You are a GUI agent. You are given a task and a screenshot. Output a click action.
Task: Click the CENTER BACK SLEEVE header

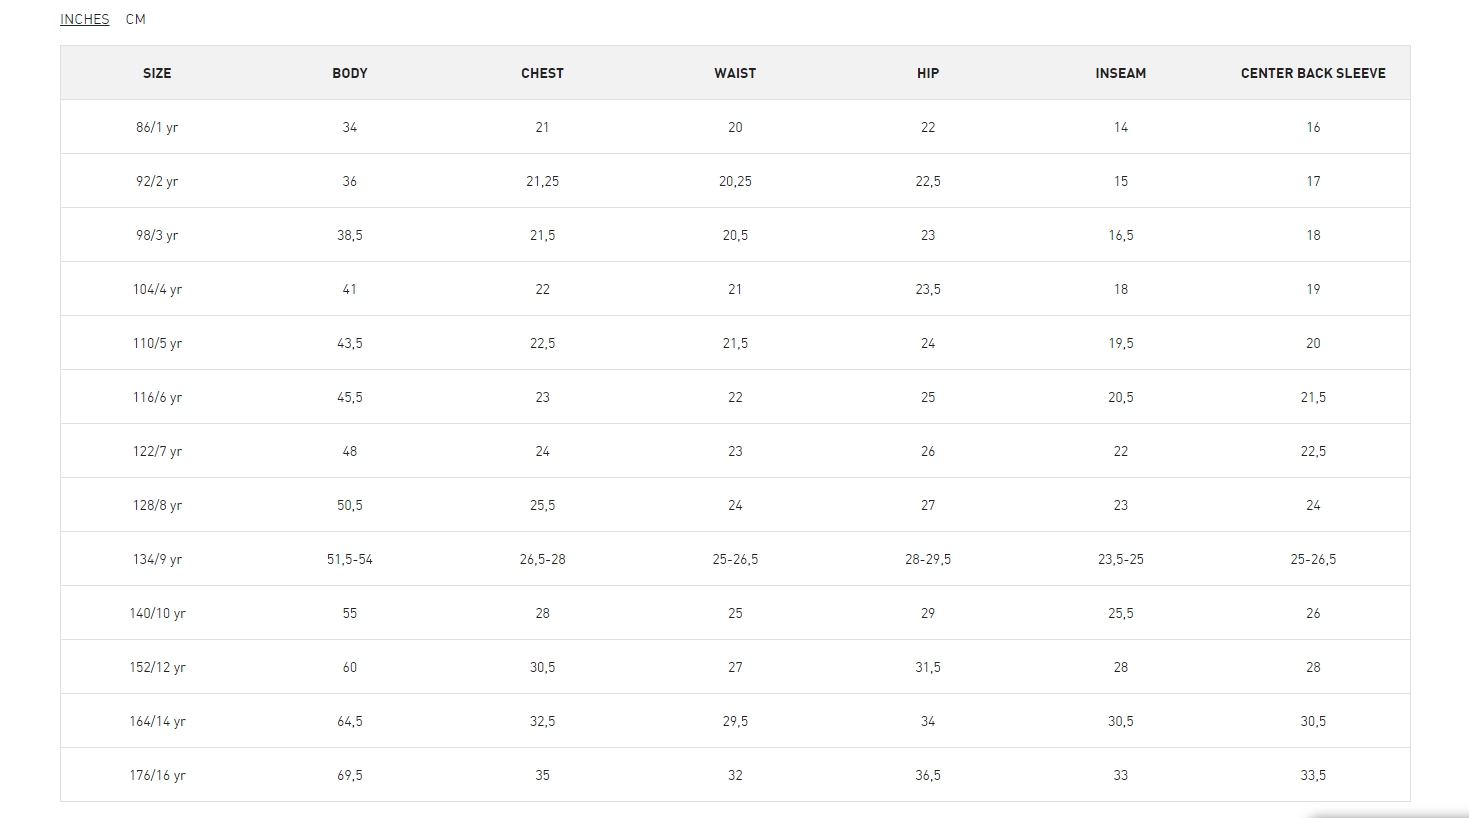tap(1313, 73)
